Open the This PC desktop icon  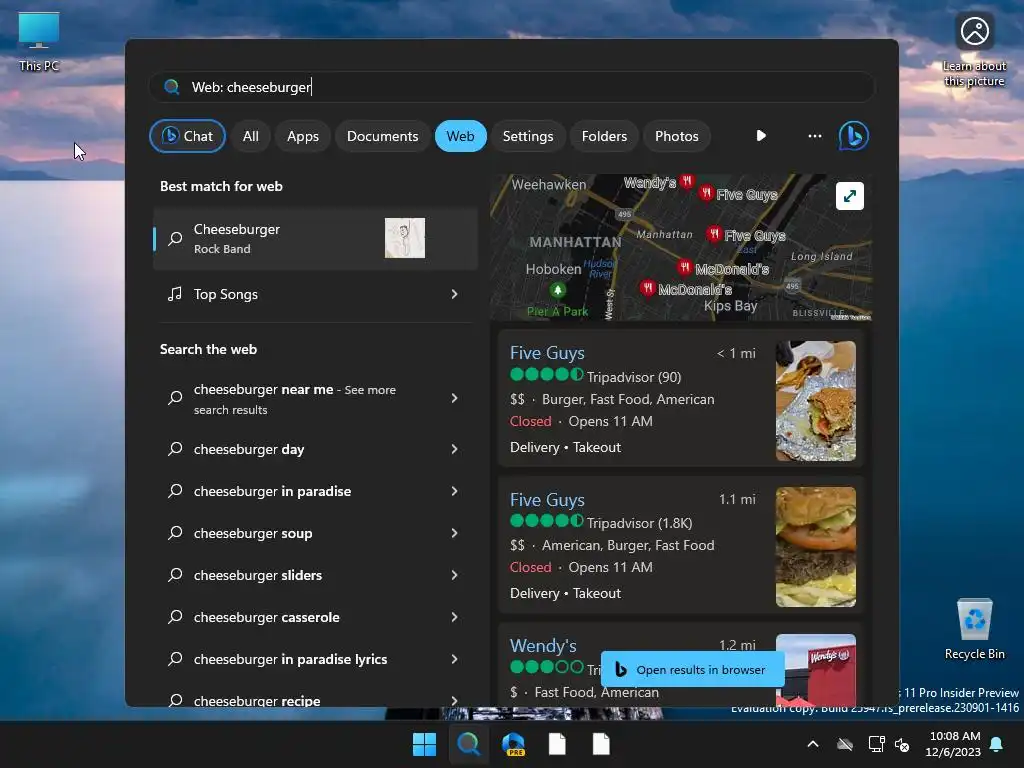(x=39, y=42)
